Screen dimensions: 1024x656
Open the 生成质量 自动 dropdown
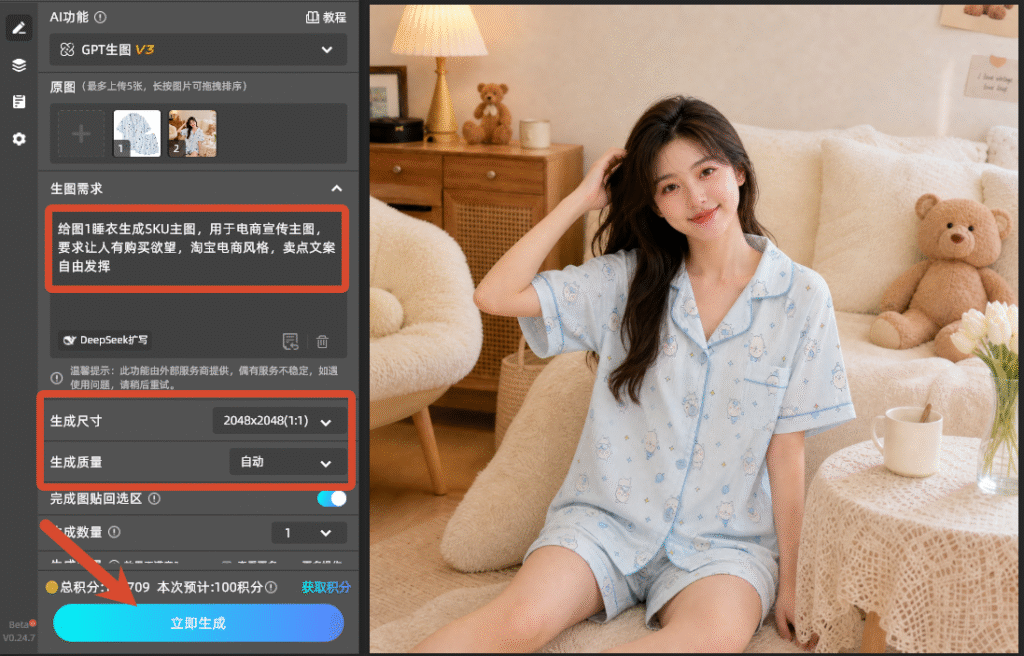288,462
